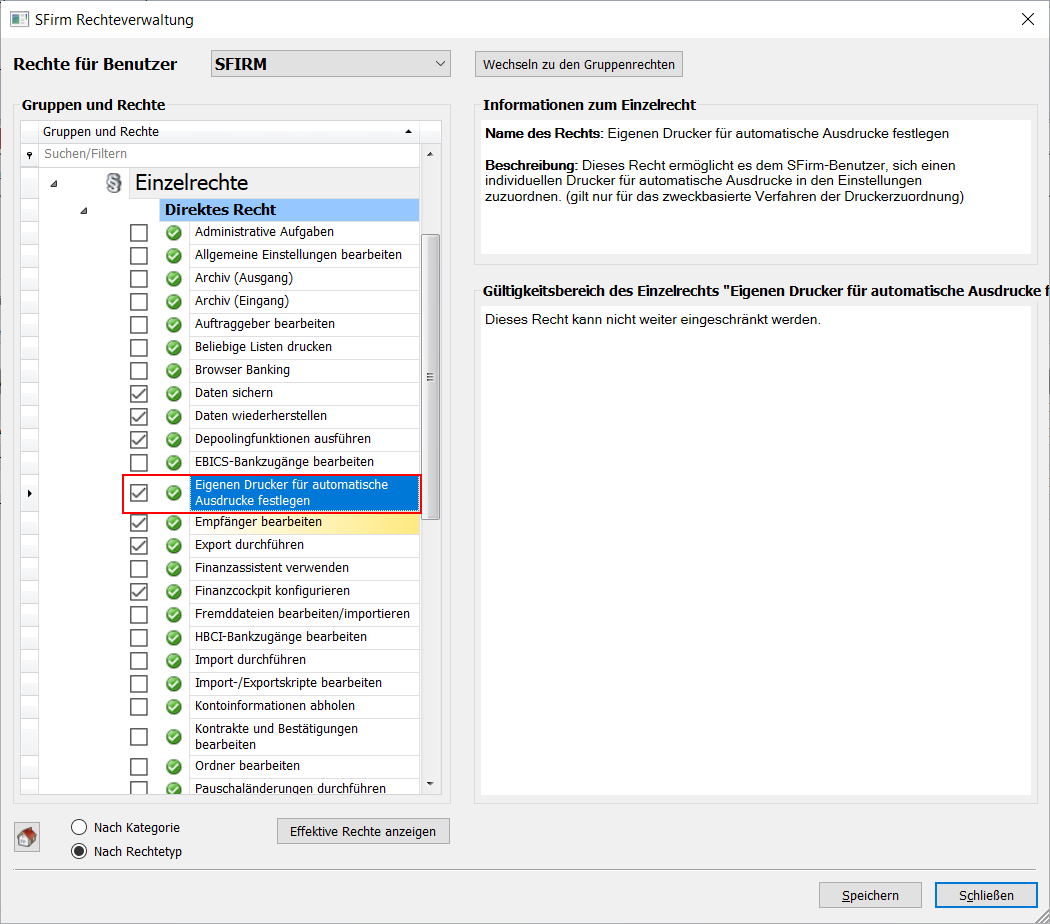Click the filter pin icon beside Suchen/Filtern

point(29,155)
